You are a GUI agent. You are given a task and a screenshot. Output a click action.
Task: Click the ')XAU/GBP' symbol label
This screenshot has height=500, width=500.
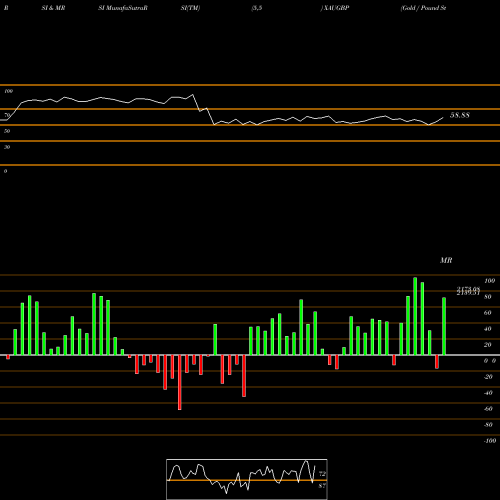(x=335, y=8)
